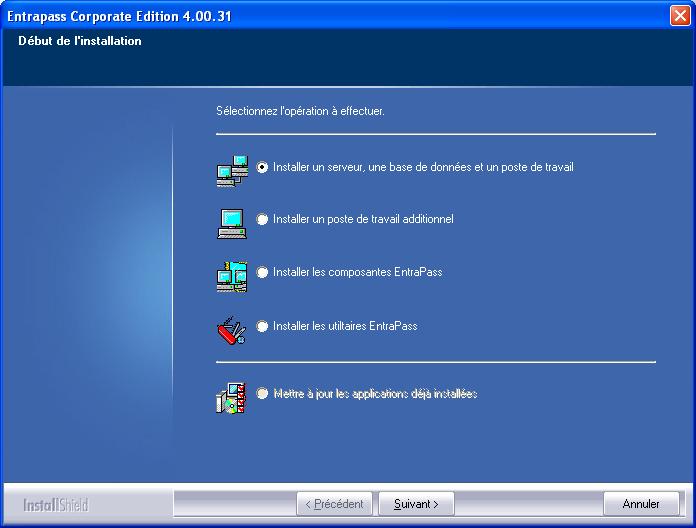This screenshot has width=696, height=528.
Task: Click the 'Mettre à jour les applications déjà installées' label
Action: pos(375,394)
